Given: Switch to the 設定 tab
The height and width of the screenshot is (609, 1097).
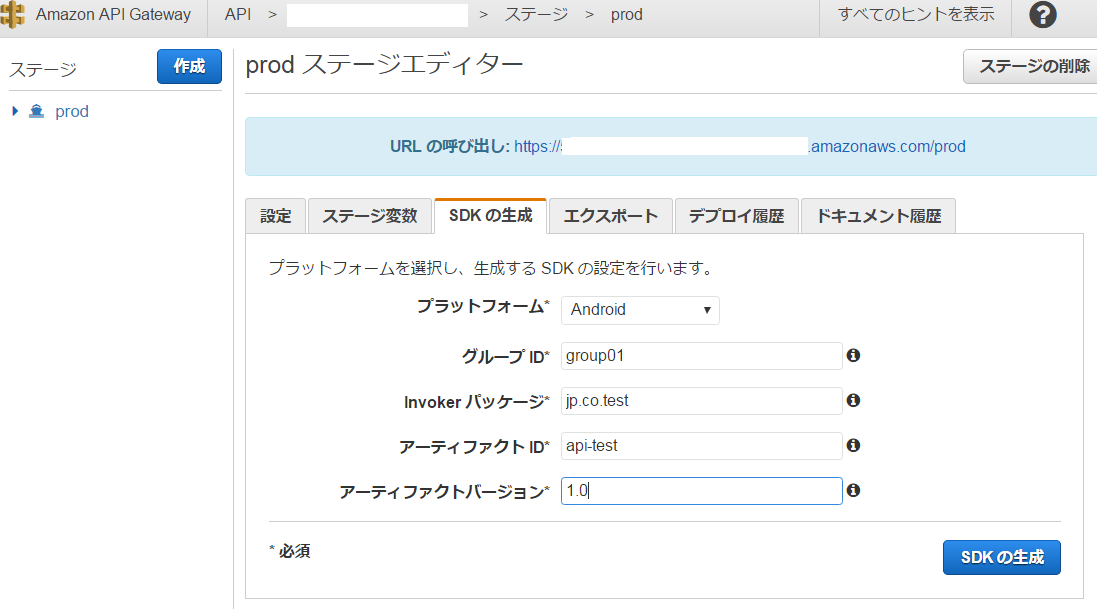Looking at the screenshot, I should 274,215.
